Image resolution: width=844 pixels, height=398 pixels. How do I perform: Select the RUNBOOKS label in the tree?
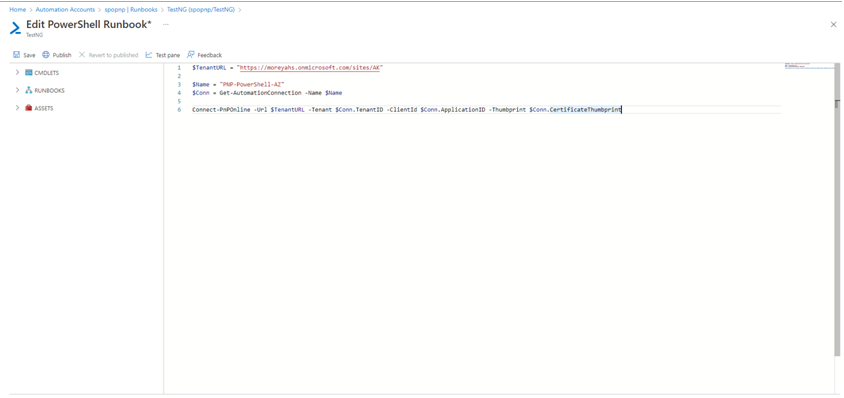[50, 91]
